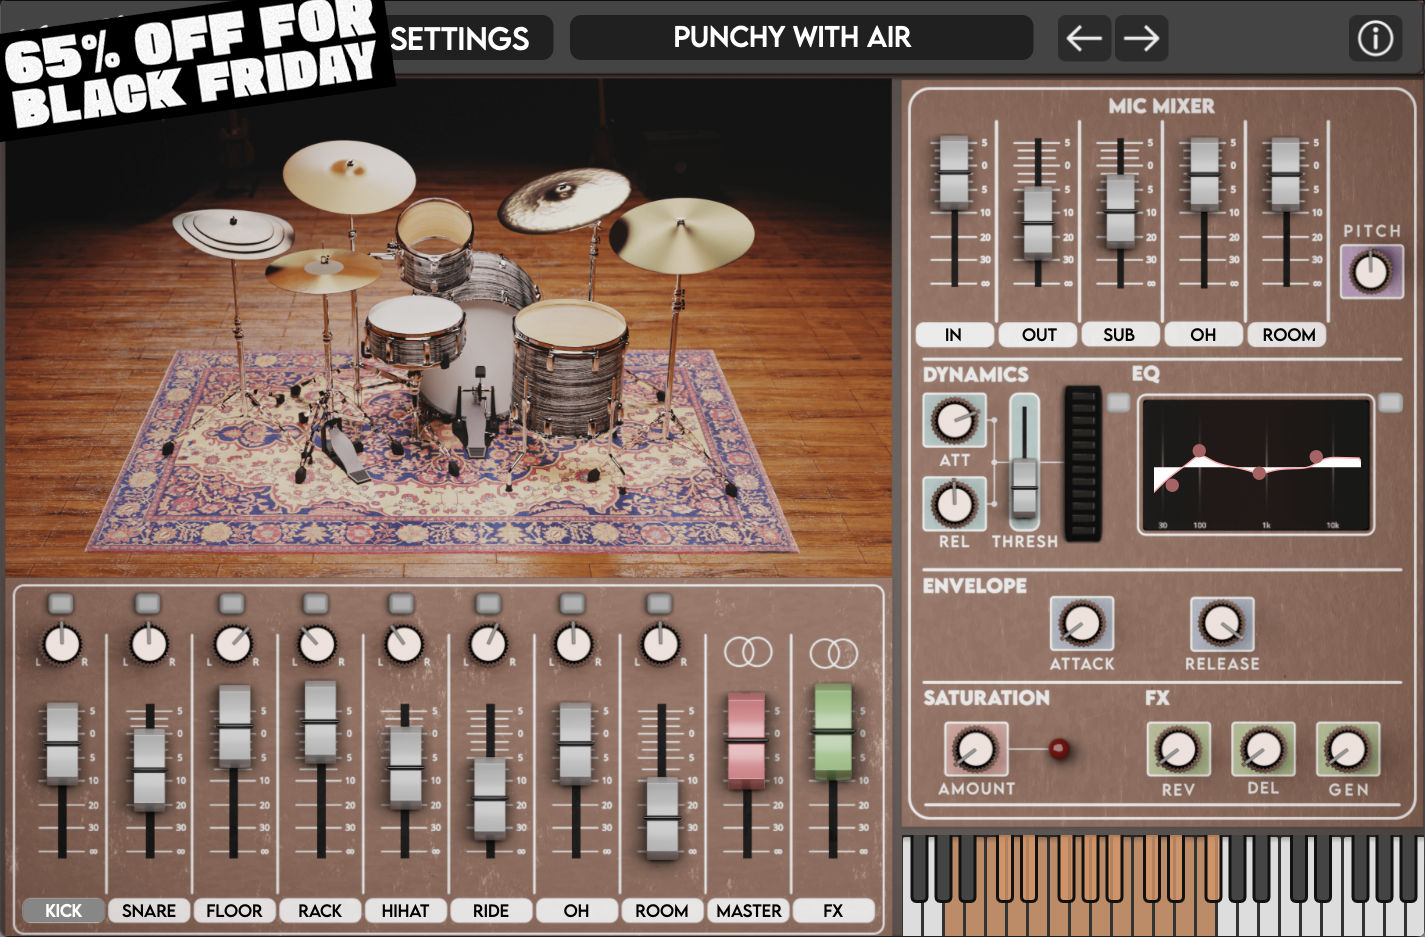Click the stereo link icon above FX
Image resolution: width=1425 pixels, height=937 pixels.
tap(833, 653)
